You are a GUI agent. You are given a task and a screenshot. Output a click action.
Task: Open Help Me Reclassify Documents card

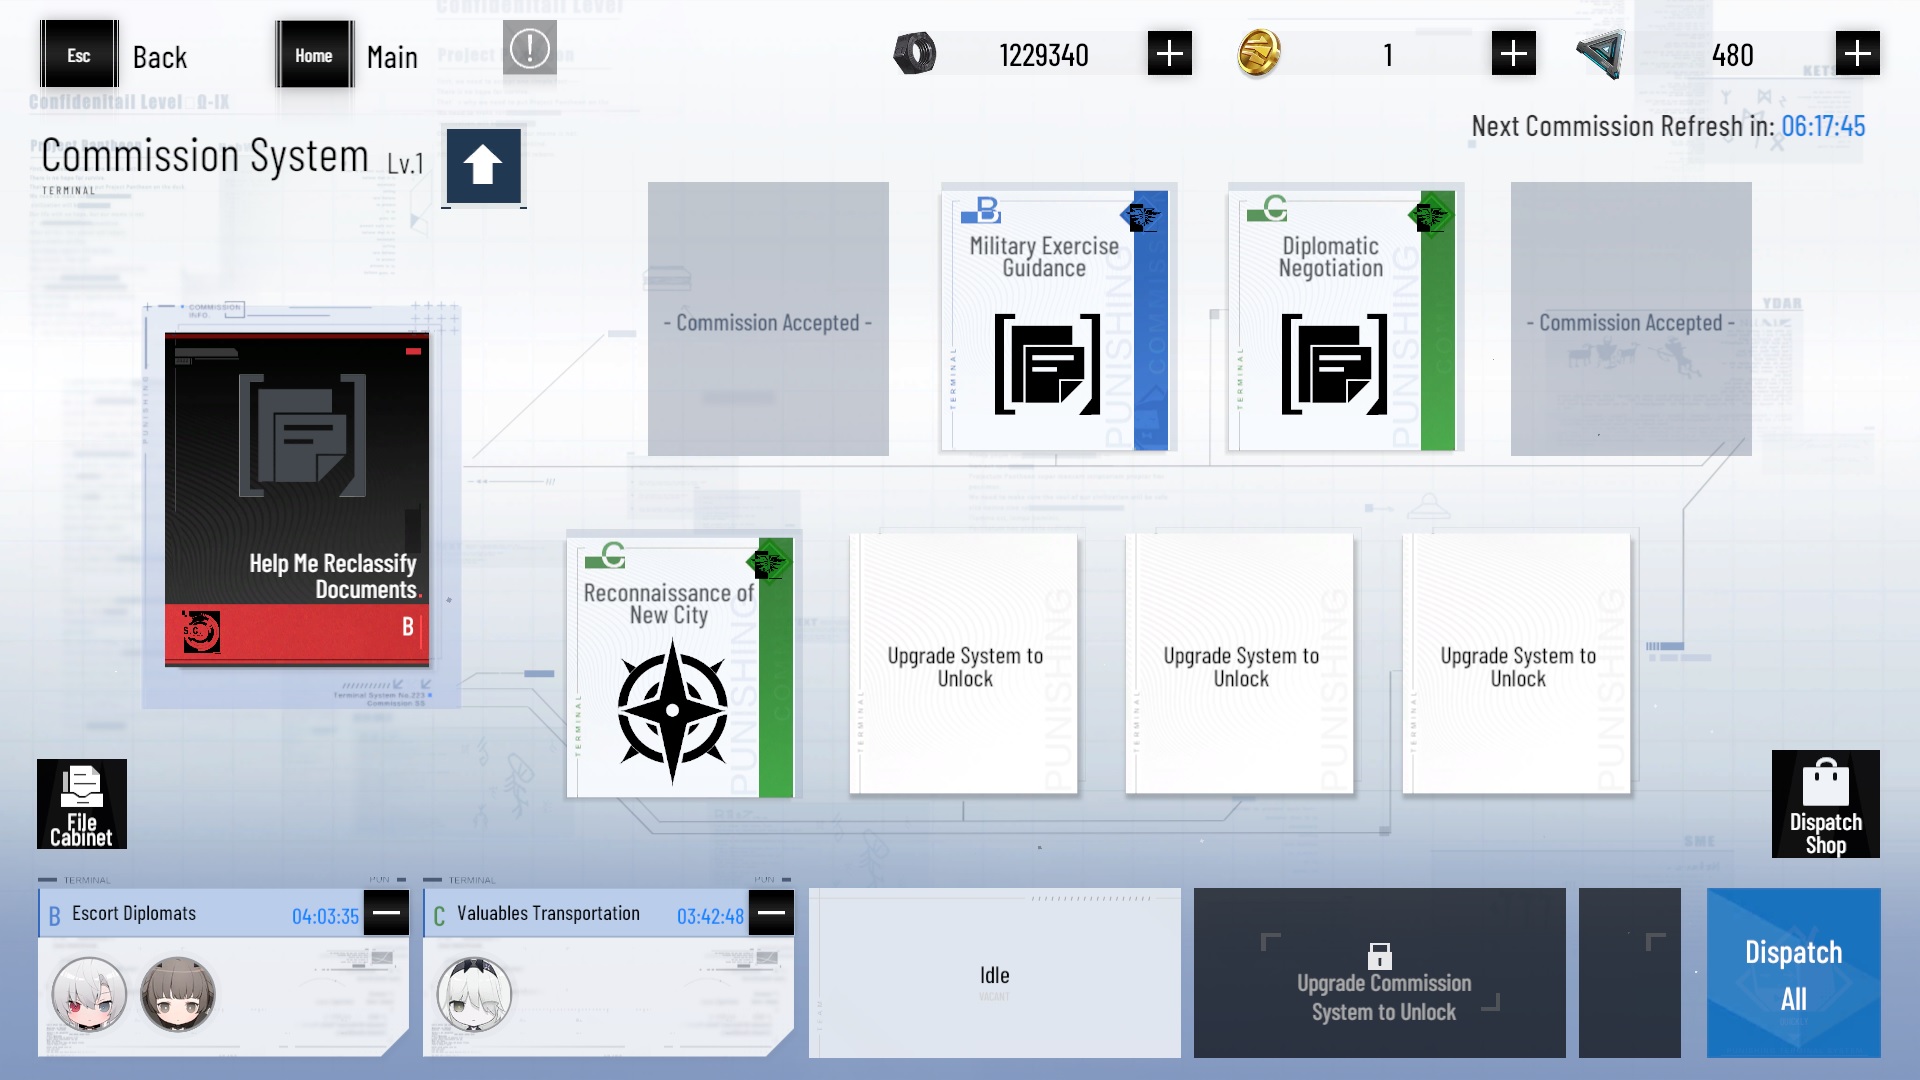297,499
